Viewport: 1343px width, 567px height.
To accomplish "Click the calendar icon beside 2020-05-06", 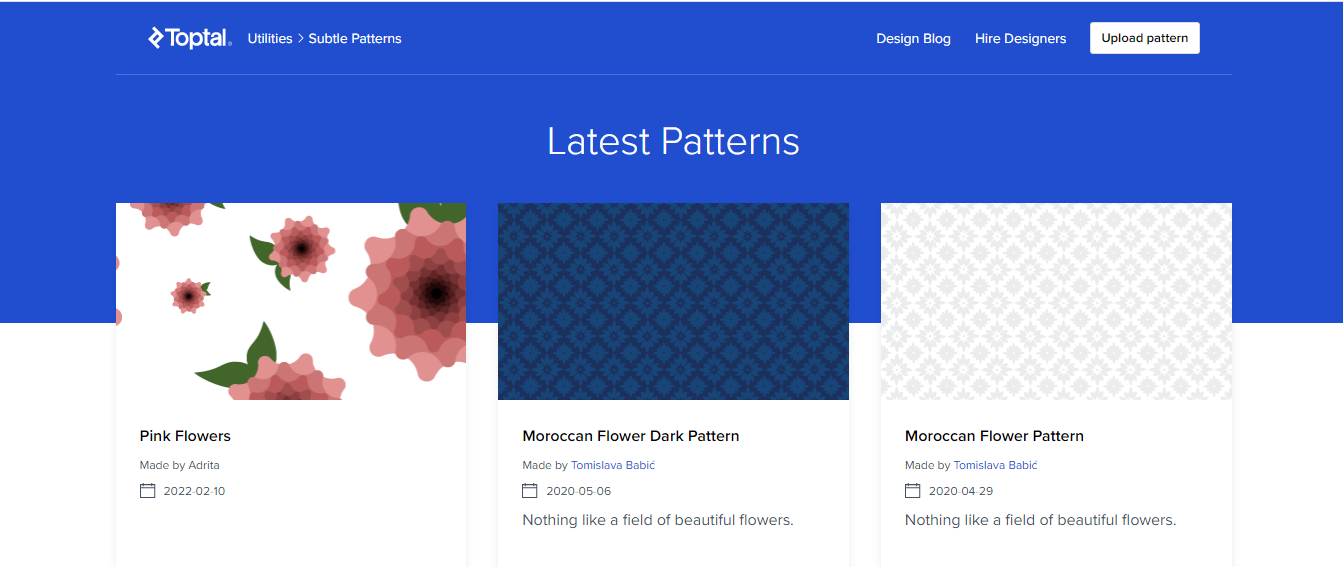I will pos(530,491).
